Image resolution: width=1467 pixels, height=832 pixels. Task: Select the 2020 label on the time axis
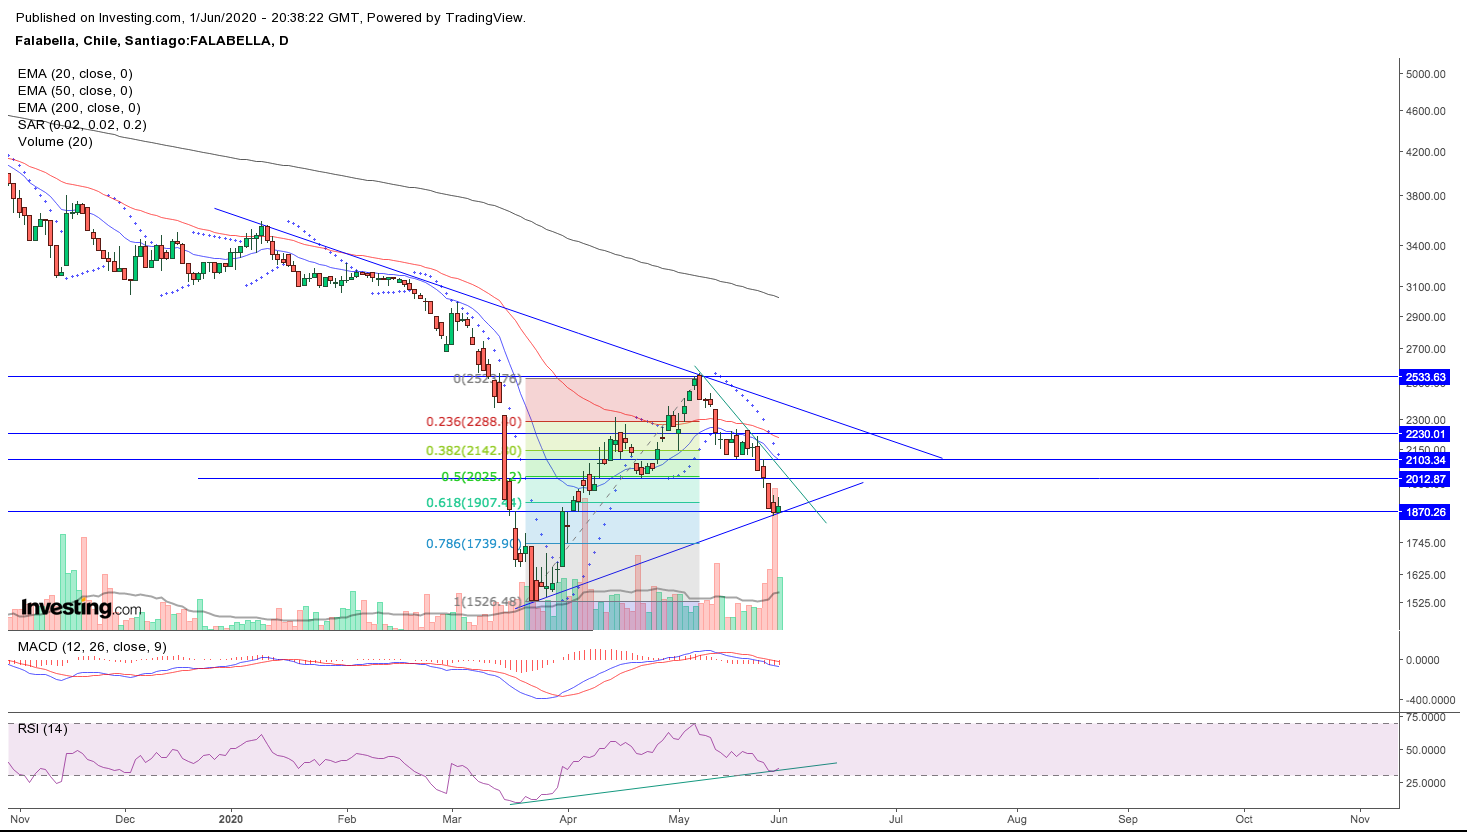tap(231, 819)
